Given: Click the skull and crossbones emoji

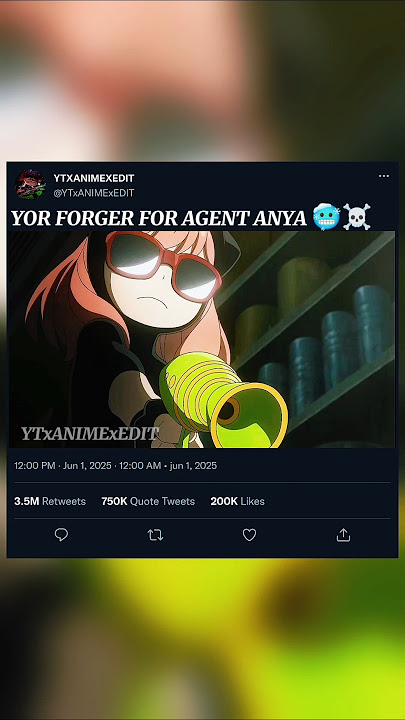Looking at the screenshot, I should point(357,218).
